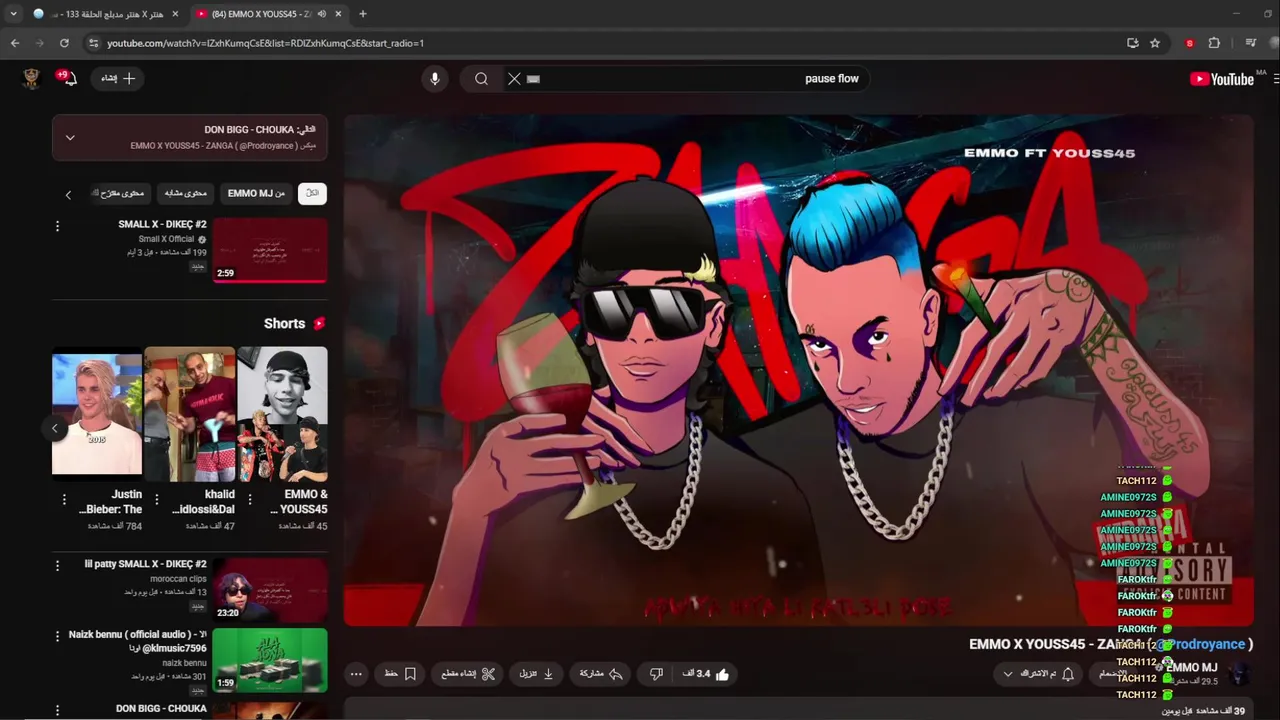Image resolution: width=1280 pixels, height=720 pixels.
Task: Open the browser extensions puzzle icon
Action: pos(1214,43)
